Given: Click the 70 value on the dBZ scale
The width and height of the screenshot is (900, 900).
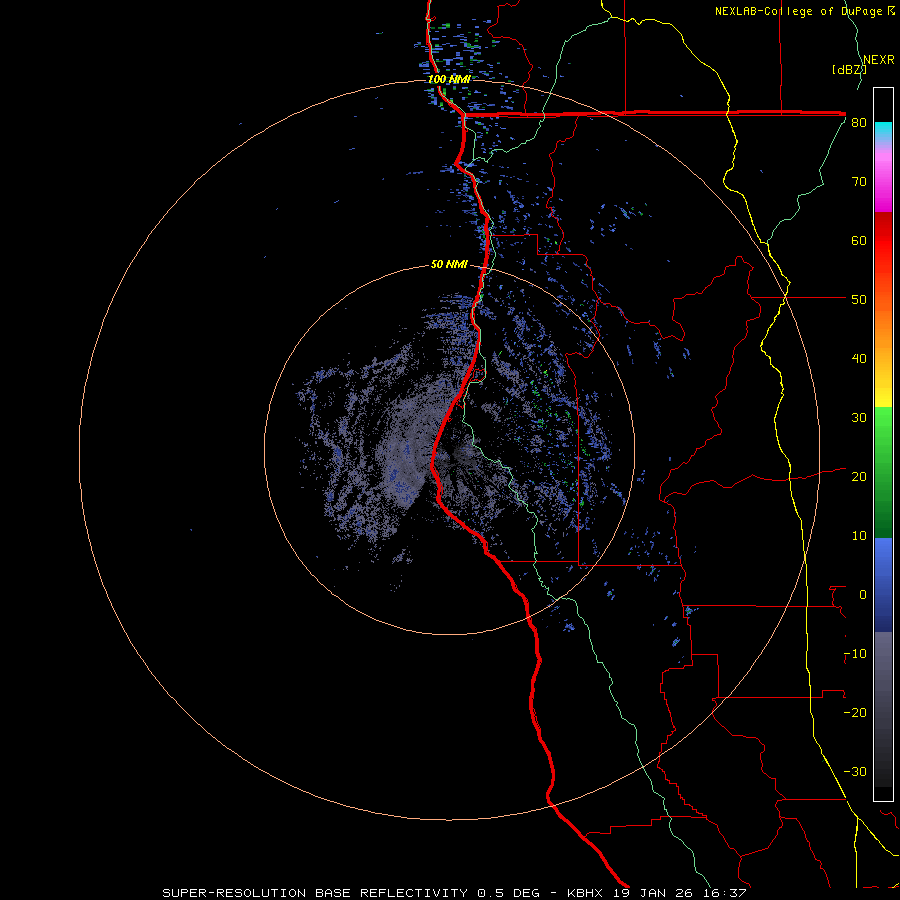Looking at the screenshot, I should pyautogui.click(x=859, y=182).
